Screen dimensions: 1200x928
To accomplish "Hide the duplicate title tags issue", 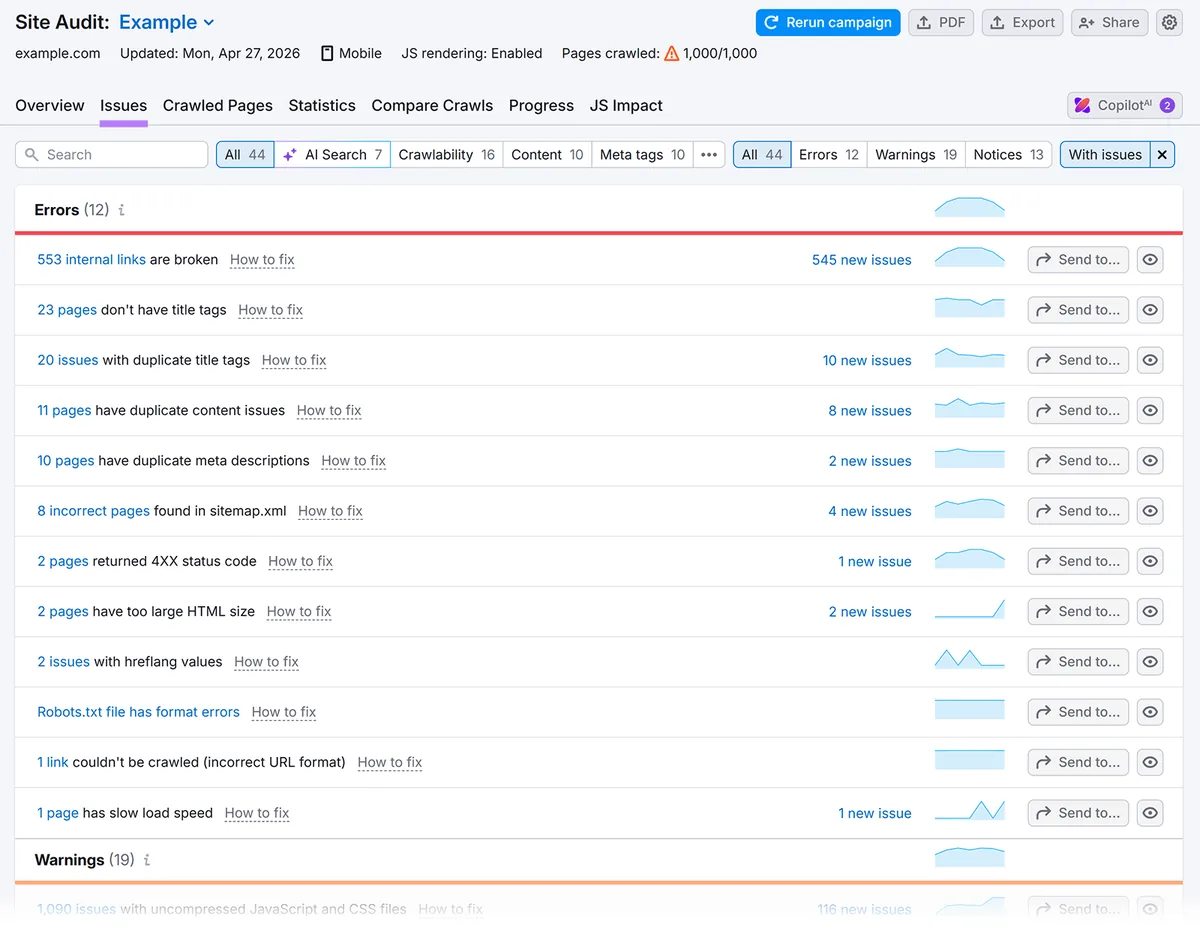I will 1150,360.
